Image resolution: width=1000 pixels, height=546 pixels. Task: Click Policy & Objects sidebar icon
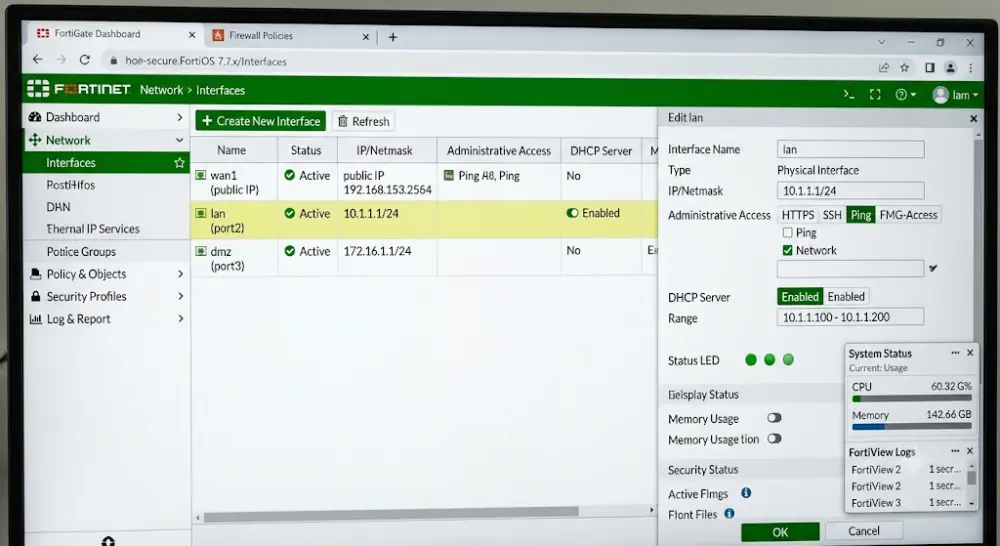pos(36,274)
